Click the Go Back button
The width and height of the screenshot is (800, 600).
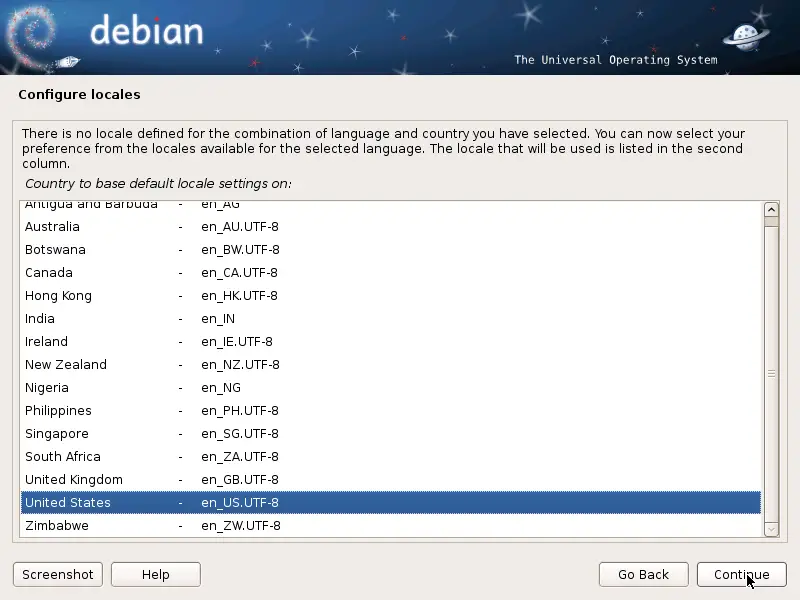point(643,574)
